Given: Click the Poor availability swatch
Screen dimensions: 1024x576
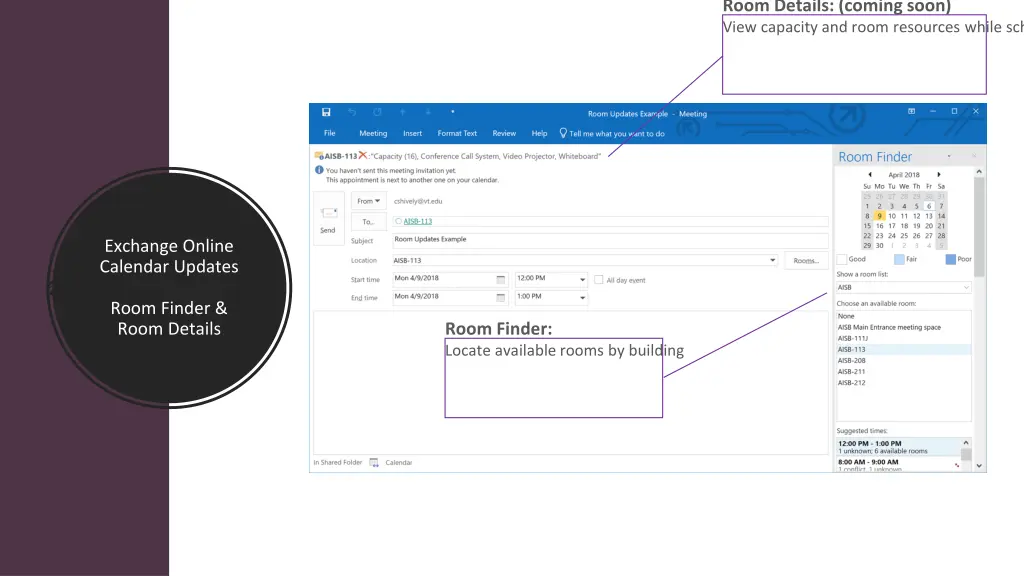Looking at the screenshot, I should click(x=951, y=259).
